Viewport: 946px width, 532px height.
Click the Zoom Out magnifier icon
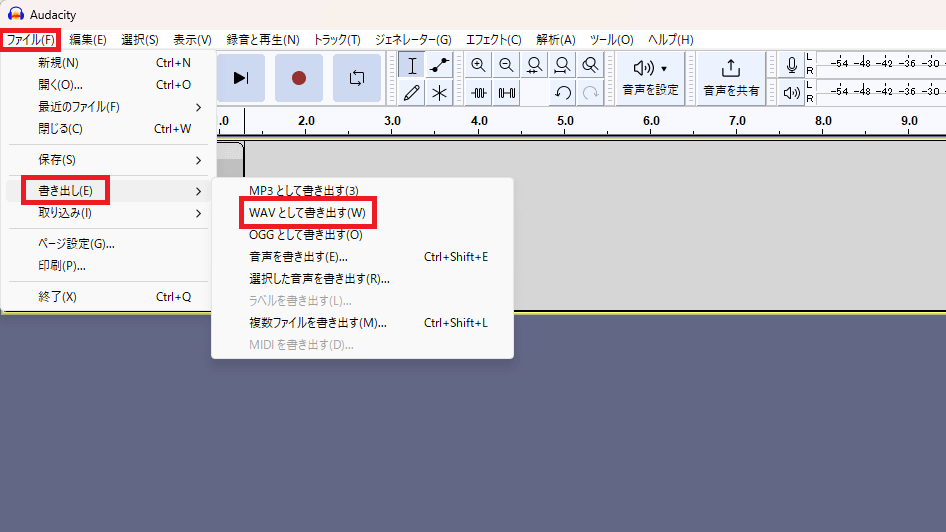pos(506,65)
